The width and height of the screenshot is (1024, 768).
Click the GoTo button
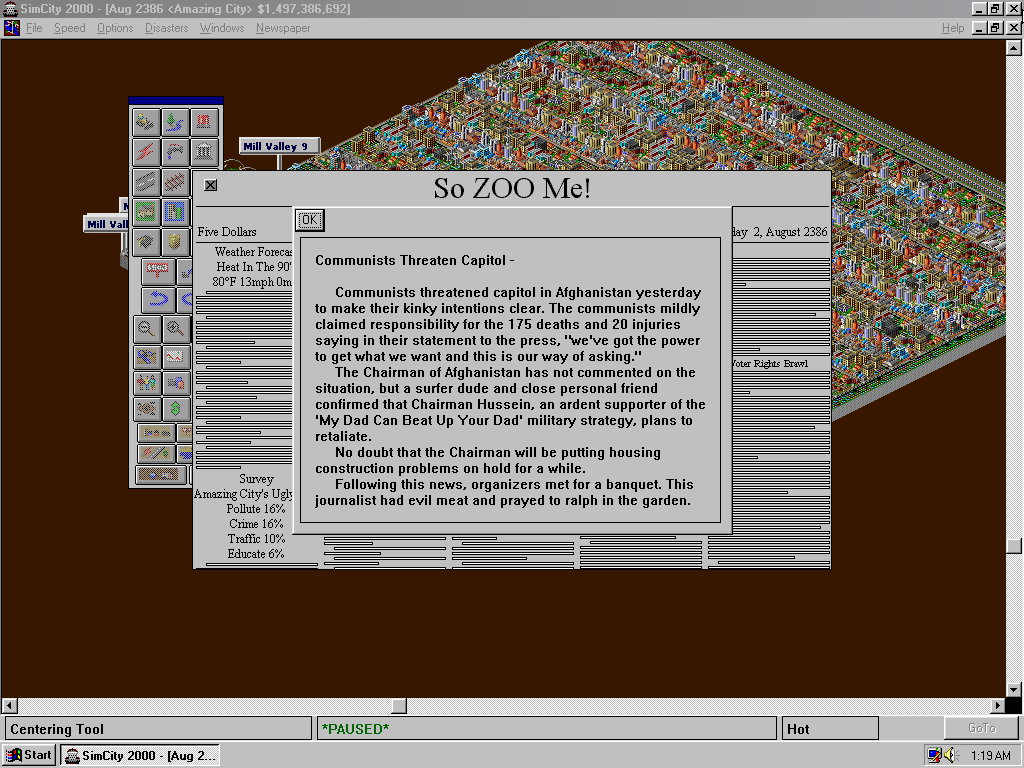(982, 728)
